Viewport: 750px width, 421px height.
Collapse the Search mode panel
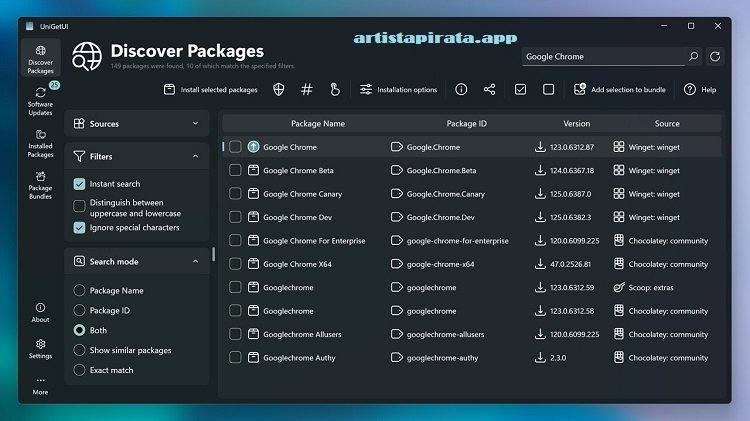[x=137, y=261]
